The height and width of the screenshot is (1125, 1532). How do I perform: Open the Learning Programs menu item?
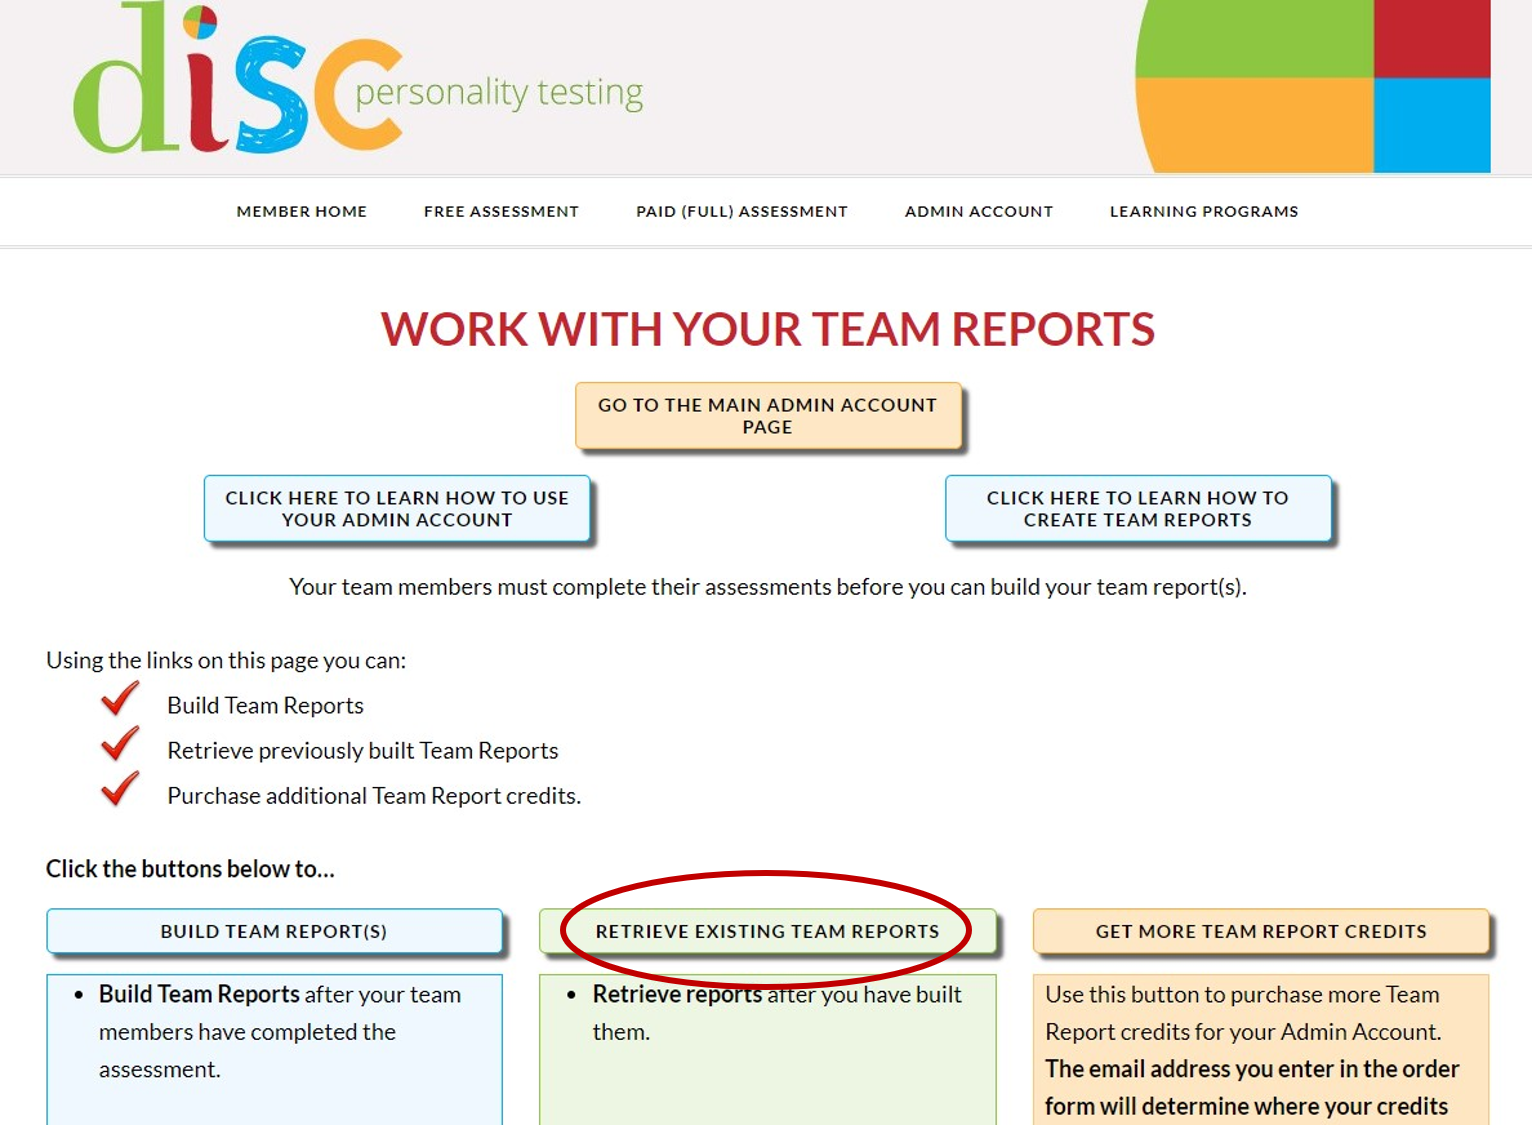1204,212
